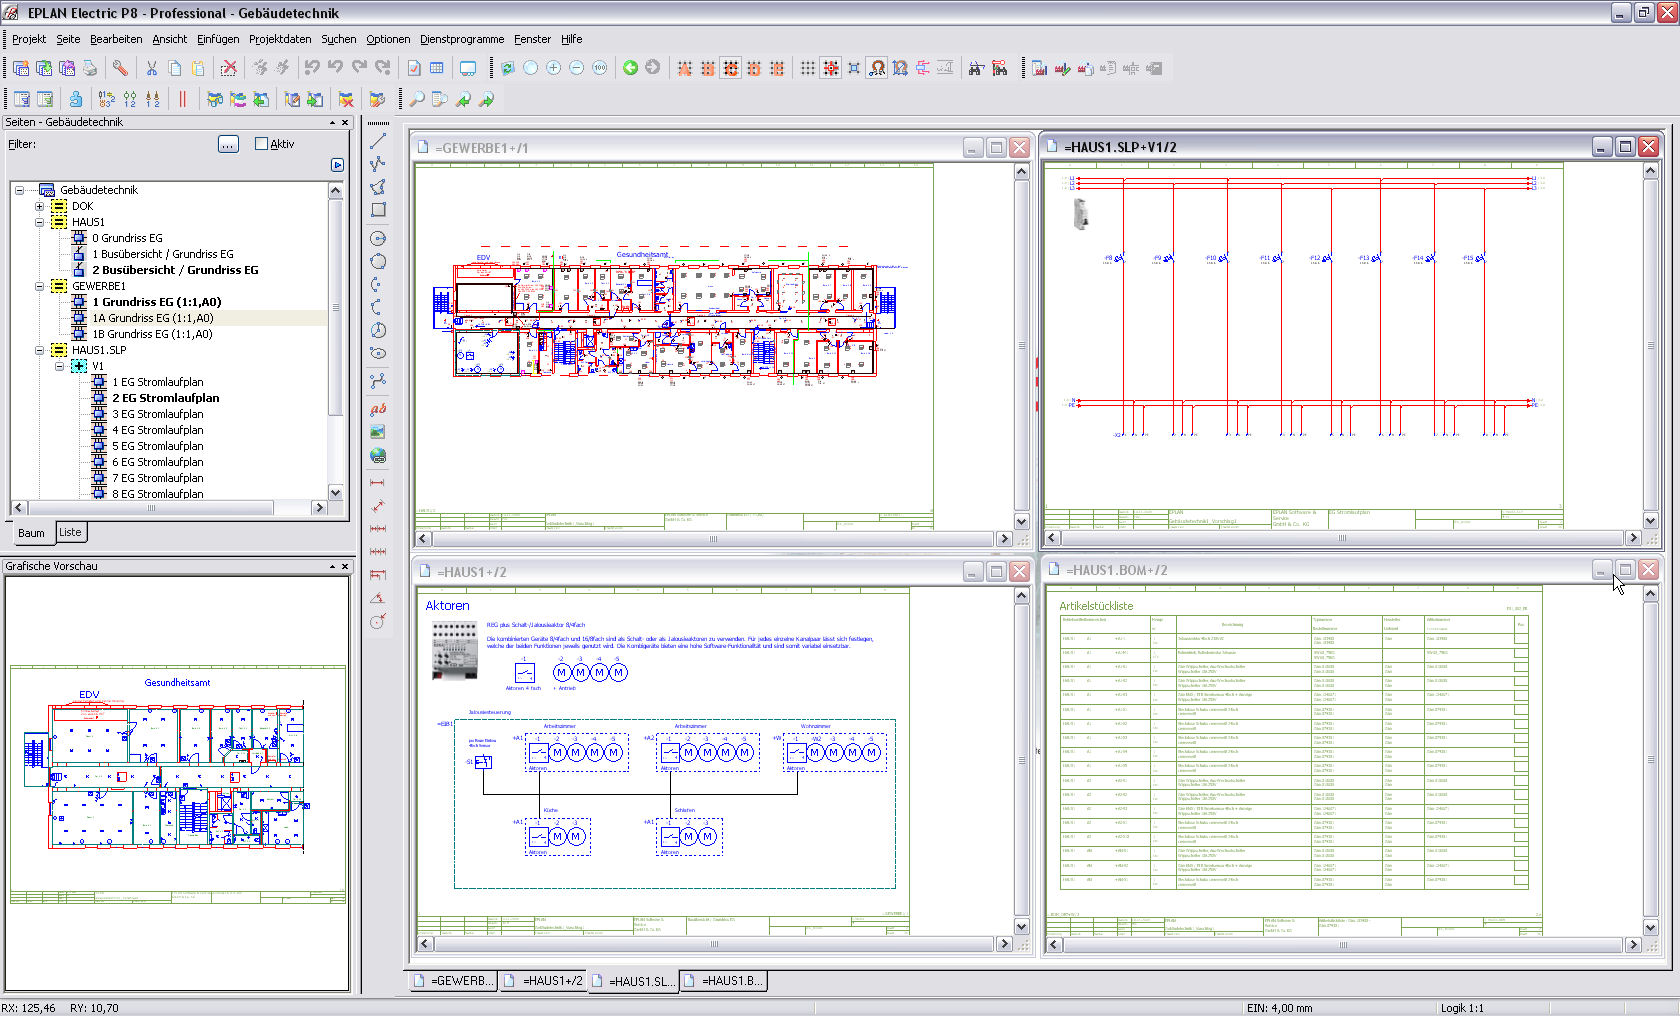The height and width of the screenshot is (1016, 1680).
Task: Select '4 EG Stromlaufplan' page in tree
Action: pos(157,430)
